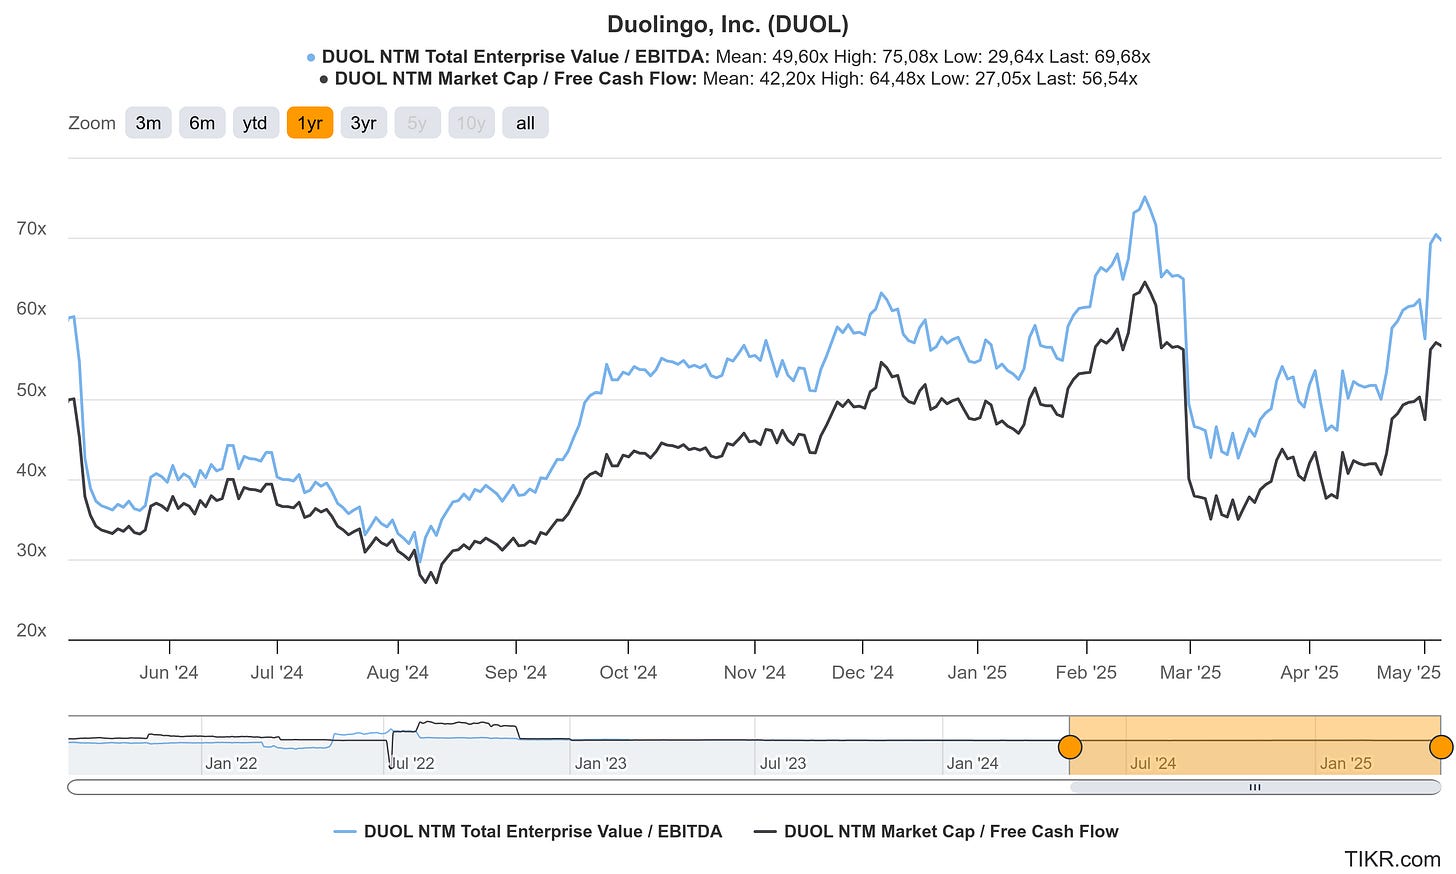Image resolution: width=1456 pixels, height=874 pixels.
Task: Click the 40x y-axis label
Action: click(x=31, y=470)
